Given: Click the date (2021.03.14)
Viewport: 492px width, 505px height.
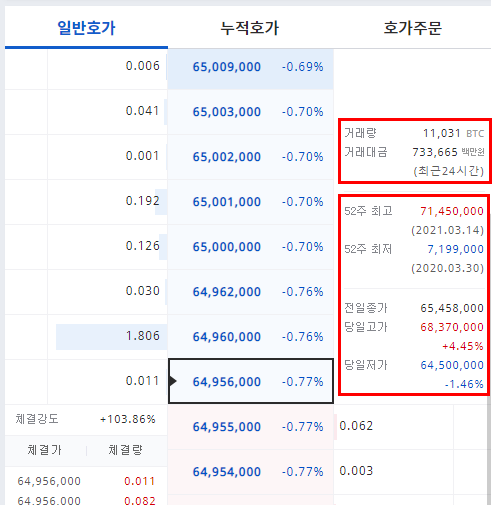Looking at the screenshot, I should coord(447,230).
